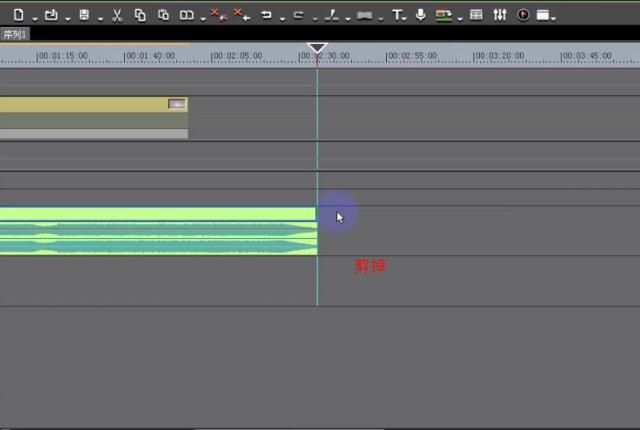Screen dimensions: 640x430
Task: Click the Ripple Delete icon
Action: click(240, 15)
